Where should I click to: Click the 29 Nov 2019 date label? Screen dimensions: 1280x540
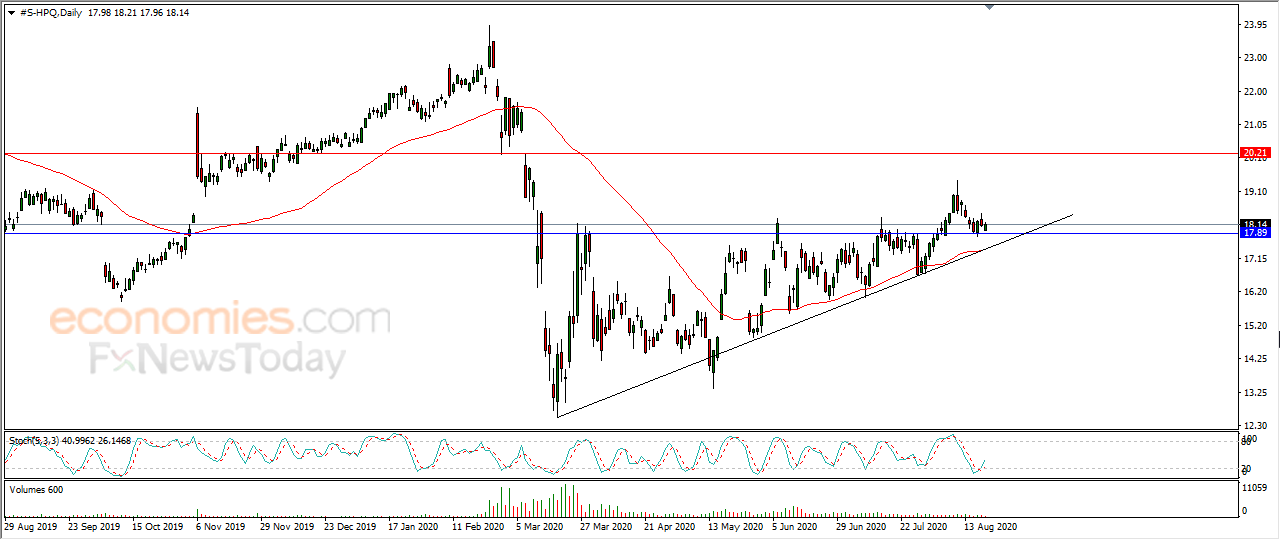point(287,525)
